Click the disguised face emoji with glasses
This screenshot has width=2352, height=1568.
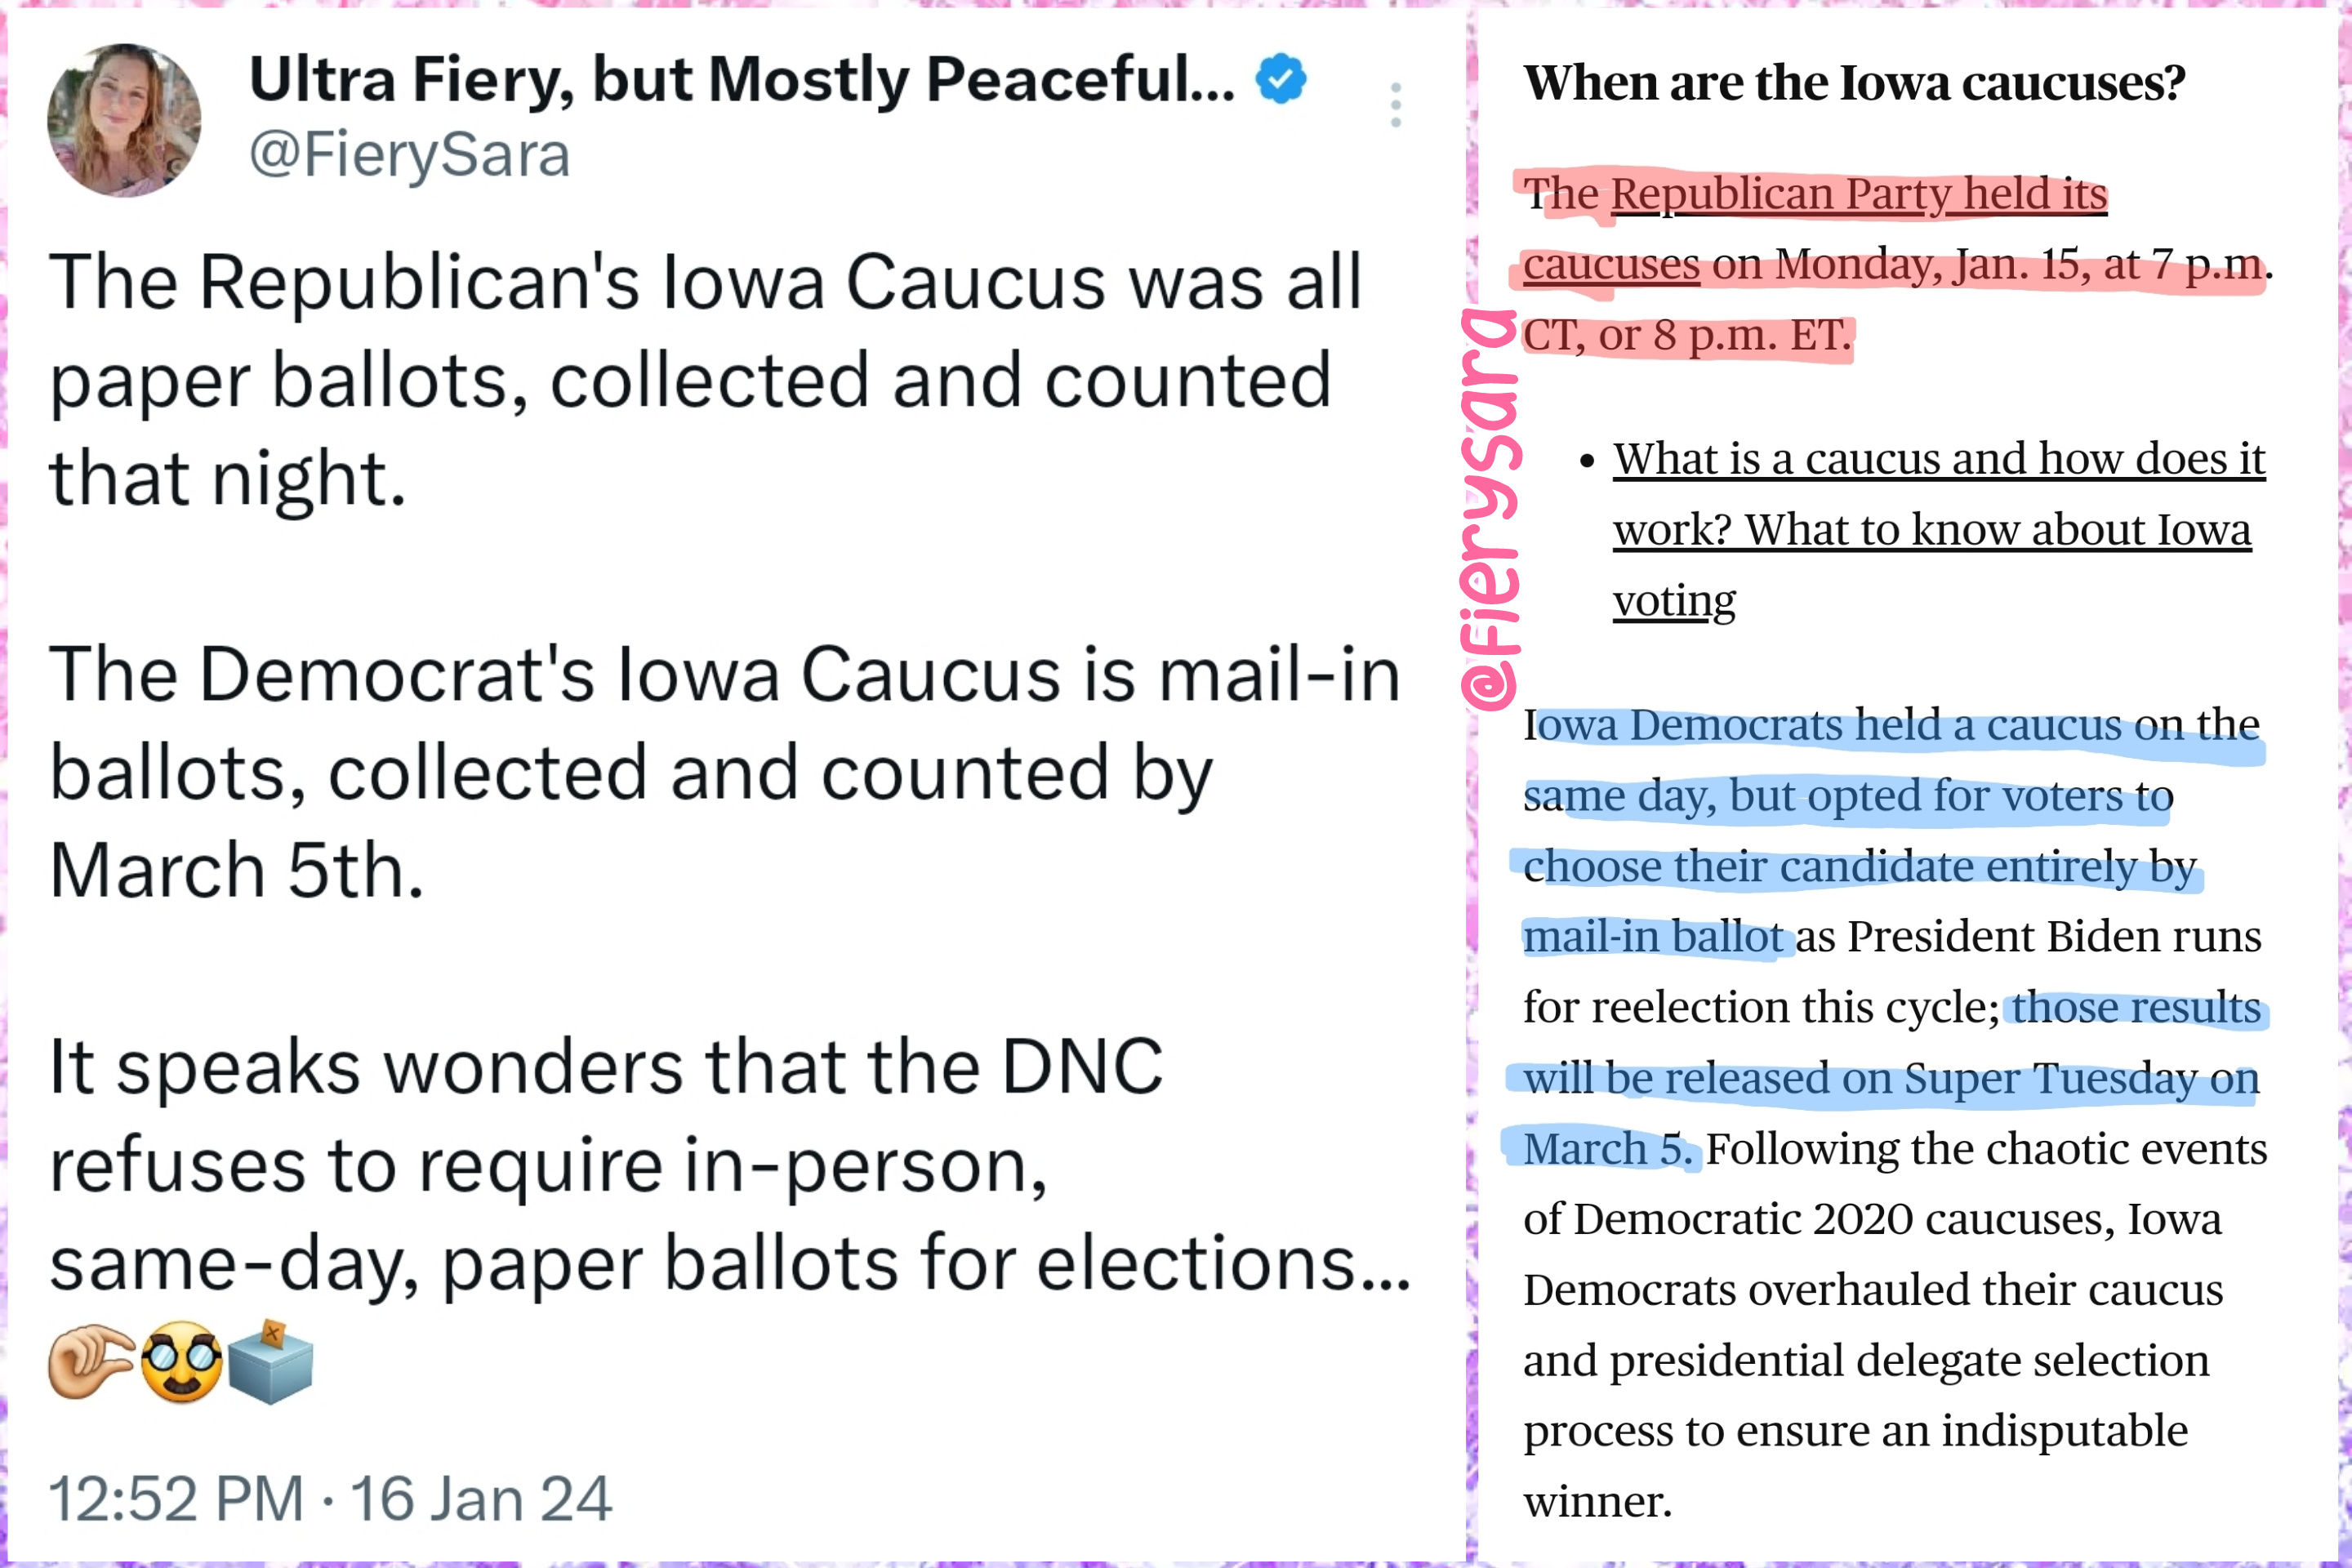(181, 1362)
